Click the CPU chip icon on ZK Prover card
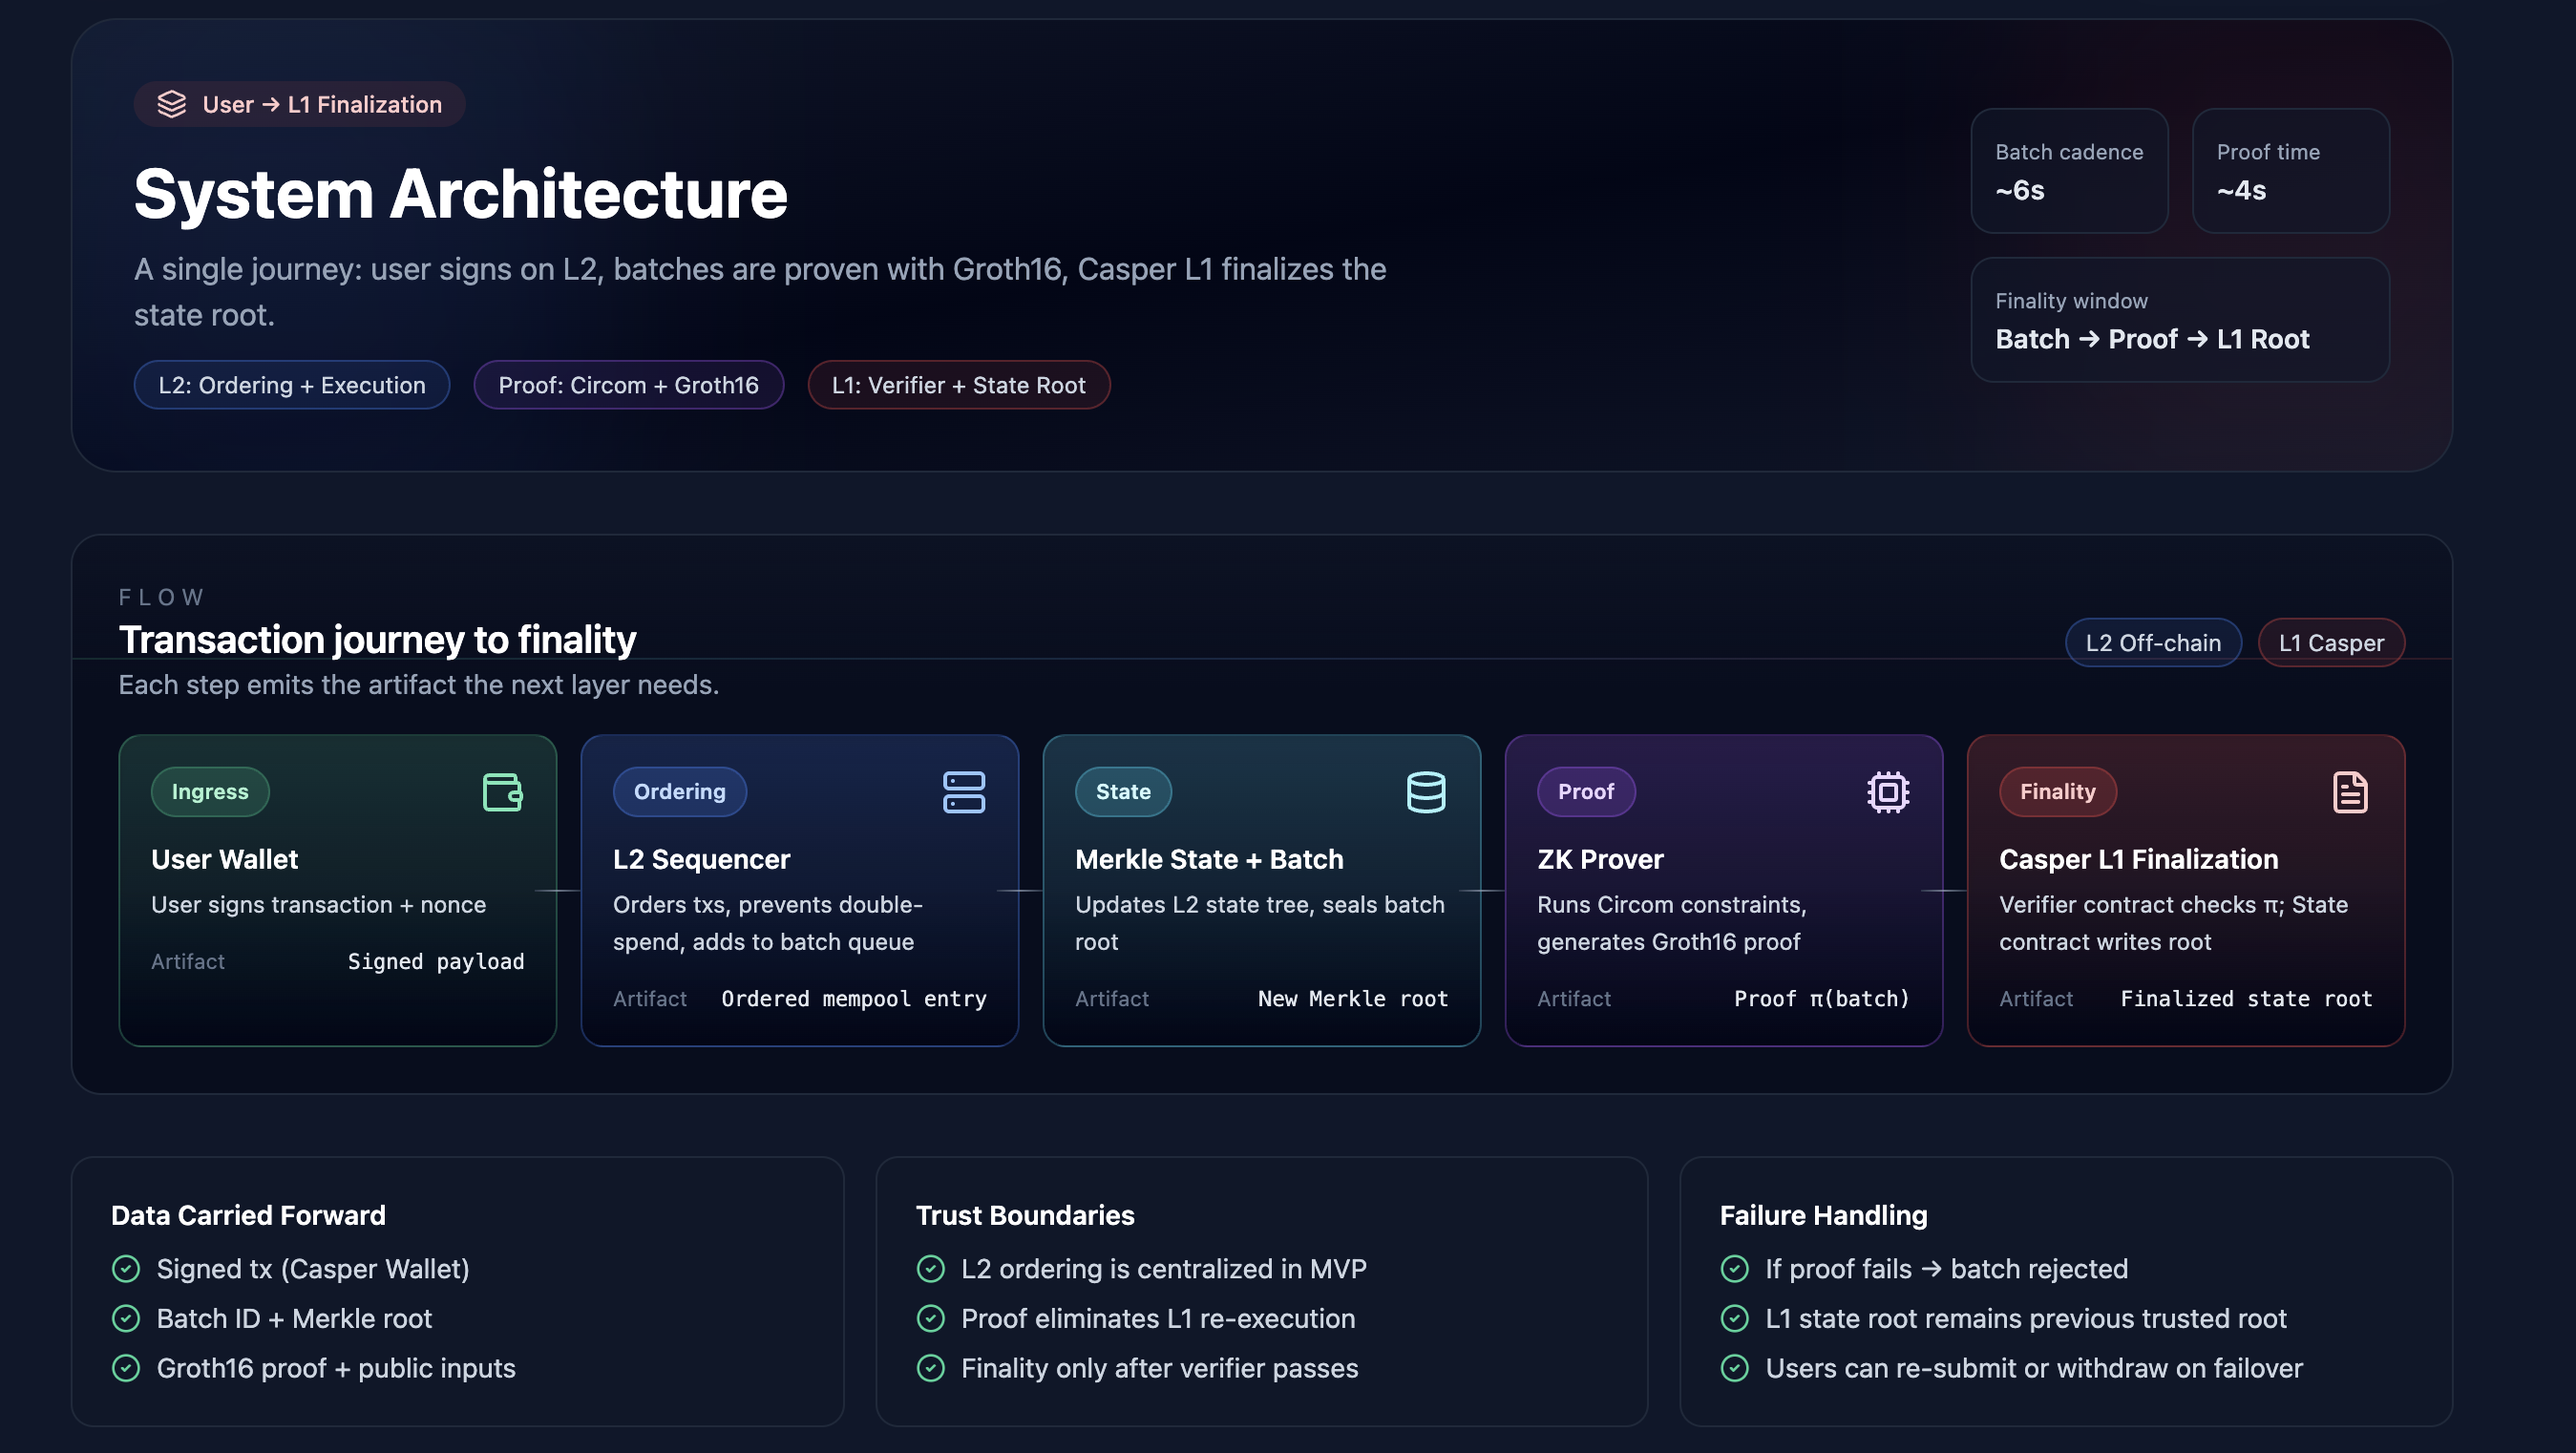 tap(1888, 792)
